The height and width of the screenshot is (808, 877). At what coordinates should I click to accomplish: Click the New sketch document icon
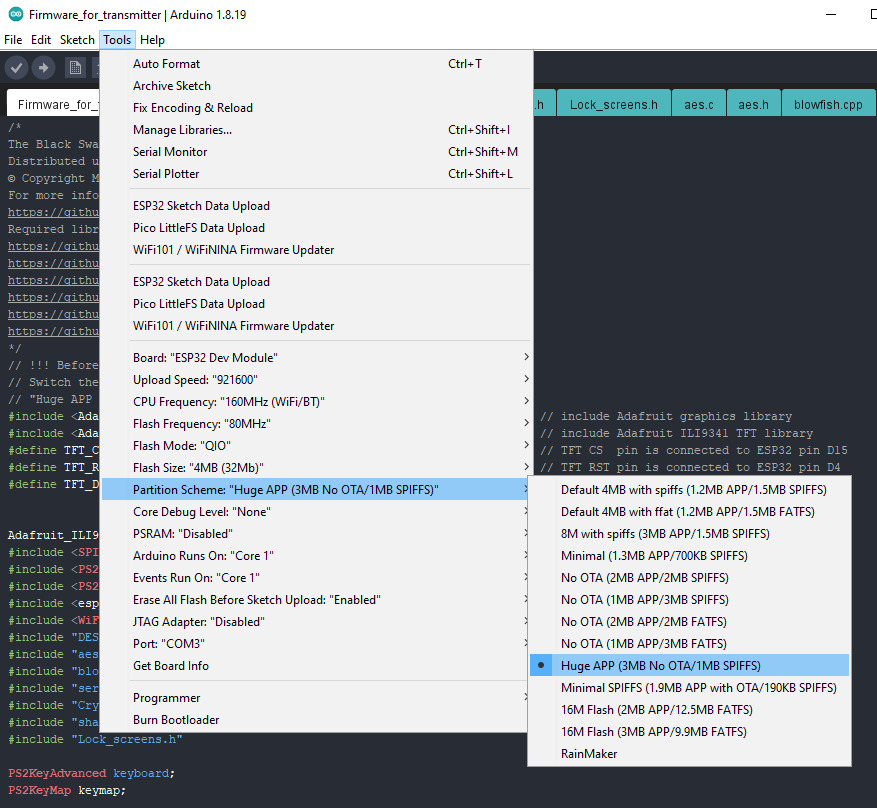(x=75, y=68)
